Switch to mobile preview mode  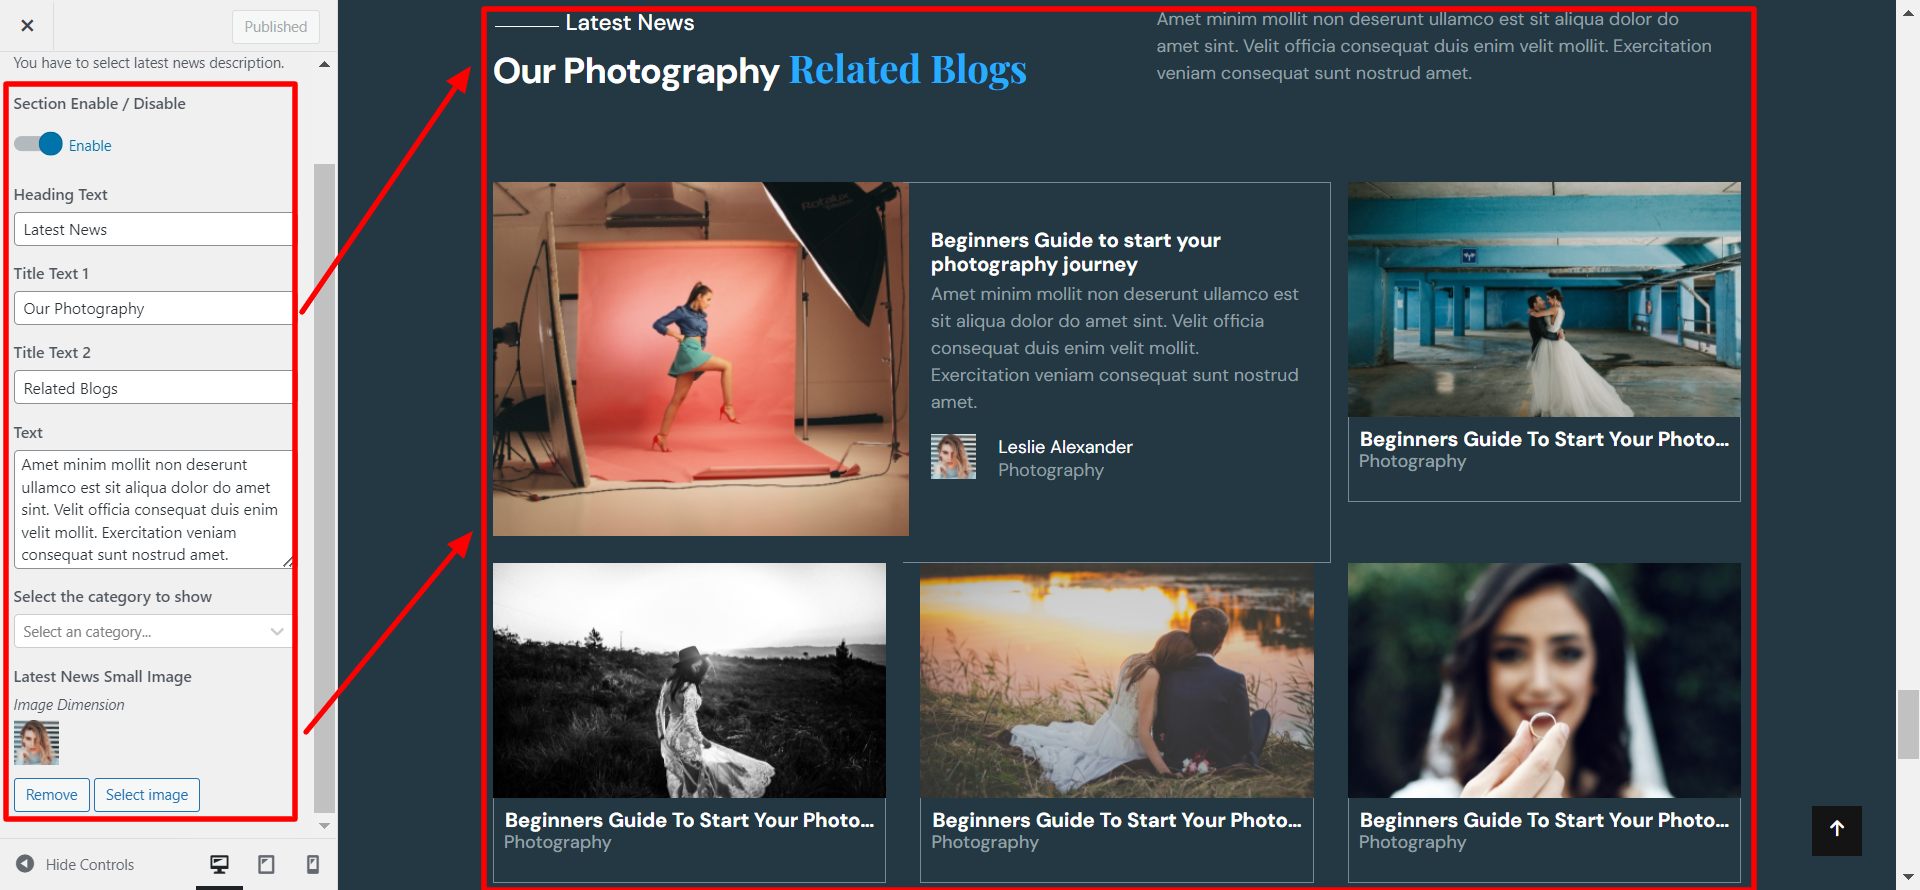pyautogui.click(x=312, y=864)
